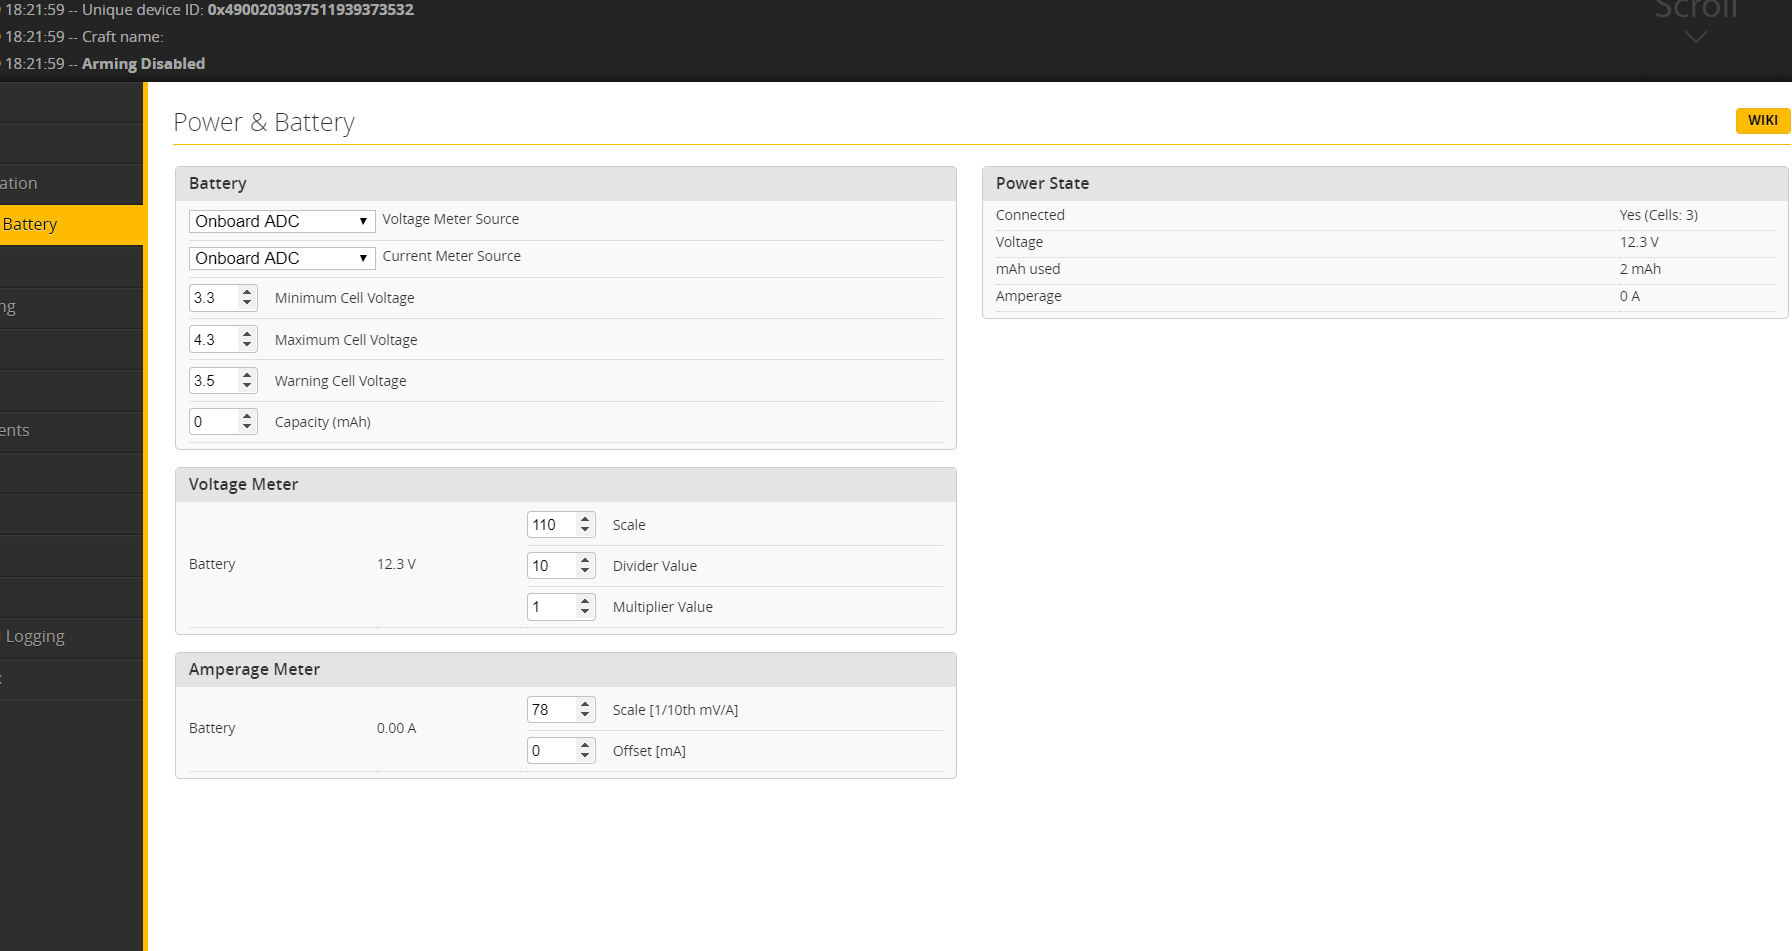Open the Logging tab in sidebar
The height and width of the screenshot is (951, 1792).
pos(71,637)
